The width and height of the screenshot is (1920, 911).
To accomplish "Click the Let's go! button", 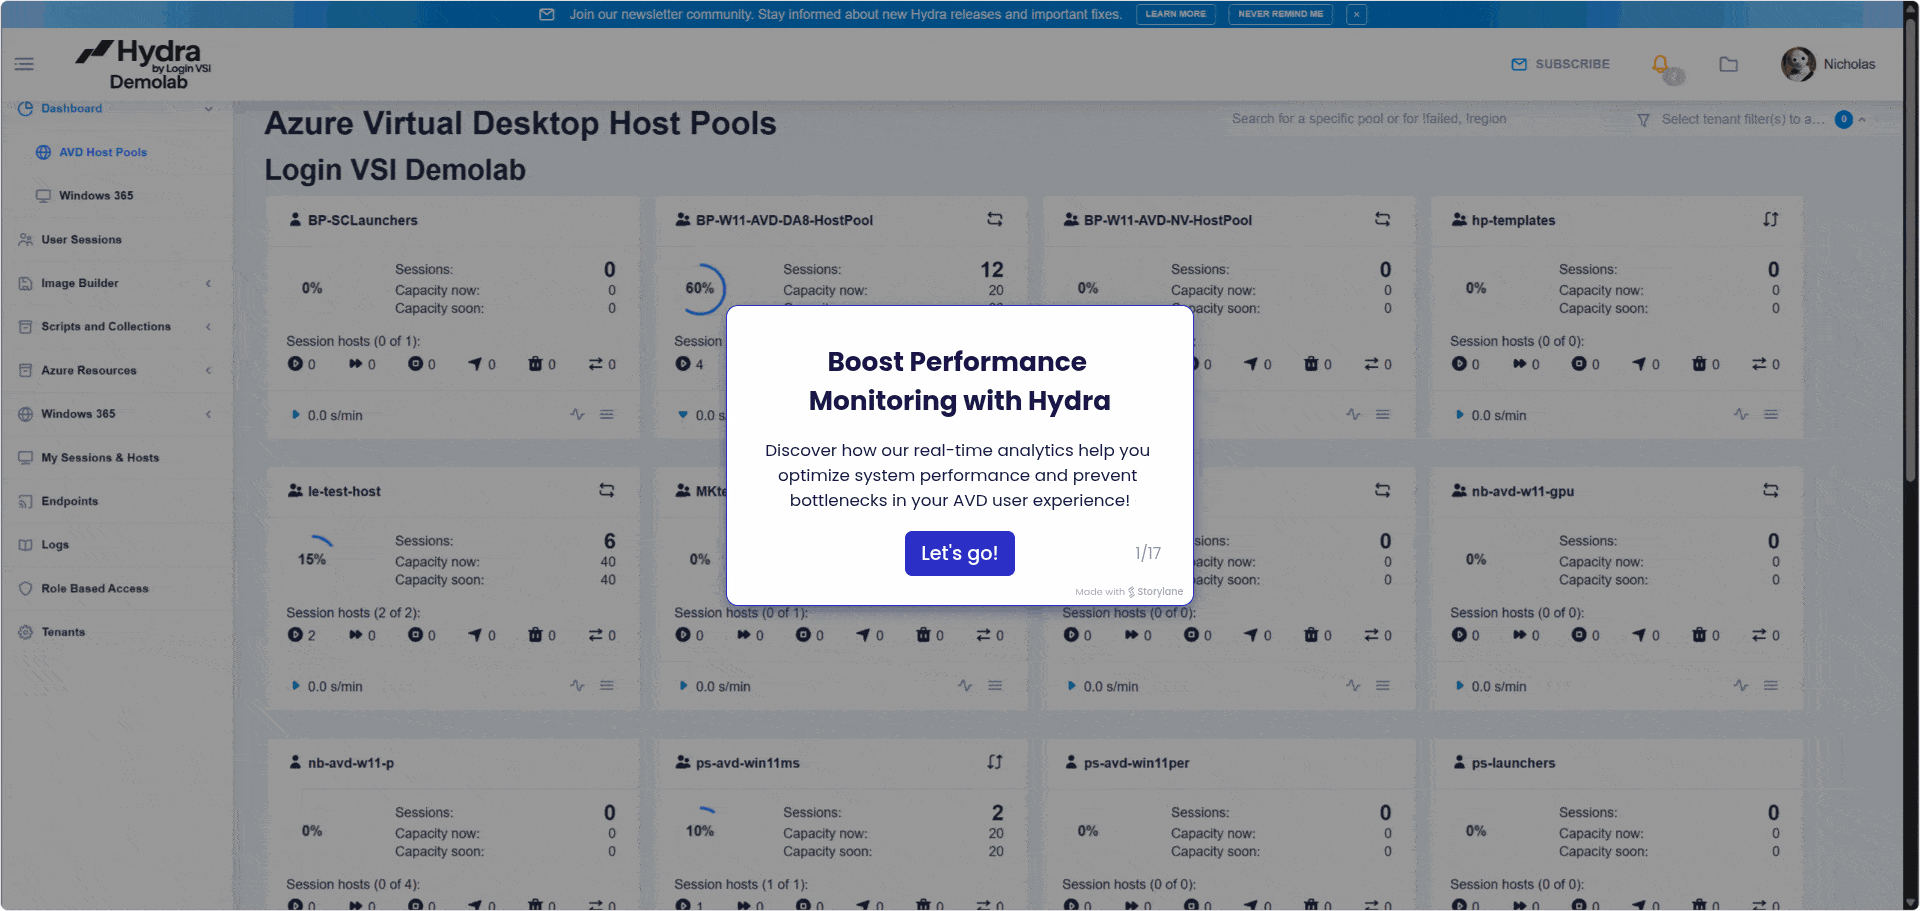I will pyautogui.click(x=959, y=553).
